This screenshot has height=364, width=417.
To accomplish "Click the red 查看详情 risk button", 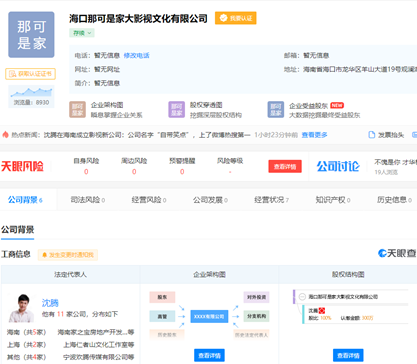I will tap(285, 166).
